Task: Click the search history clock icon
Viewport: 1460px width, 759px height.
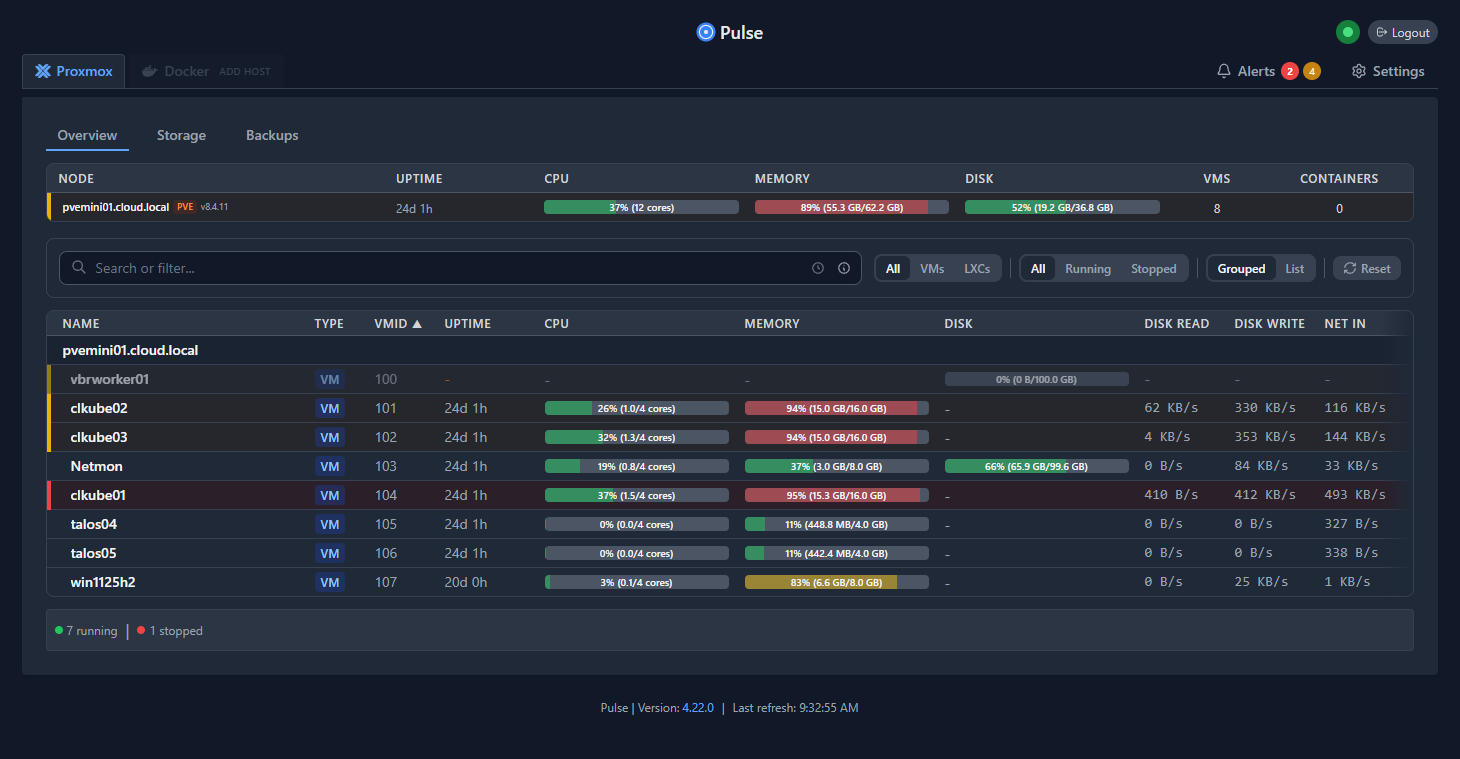Action: coord(818,268)
